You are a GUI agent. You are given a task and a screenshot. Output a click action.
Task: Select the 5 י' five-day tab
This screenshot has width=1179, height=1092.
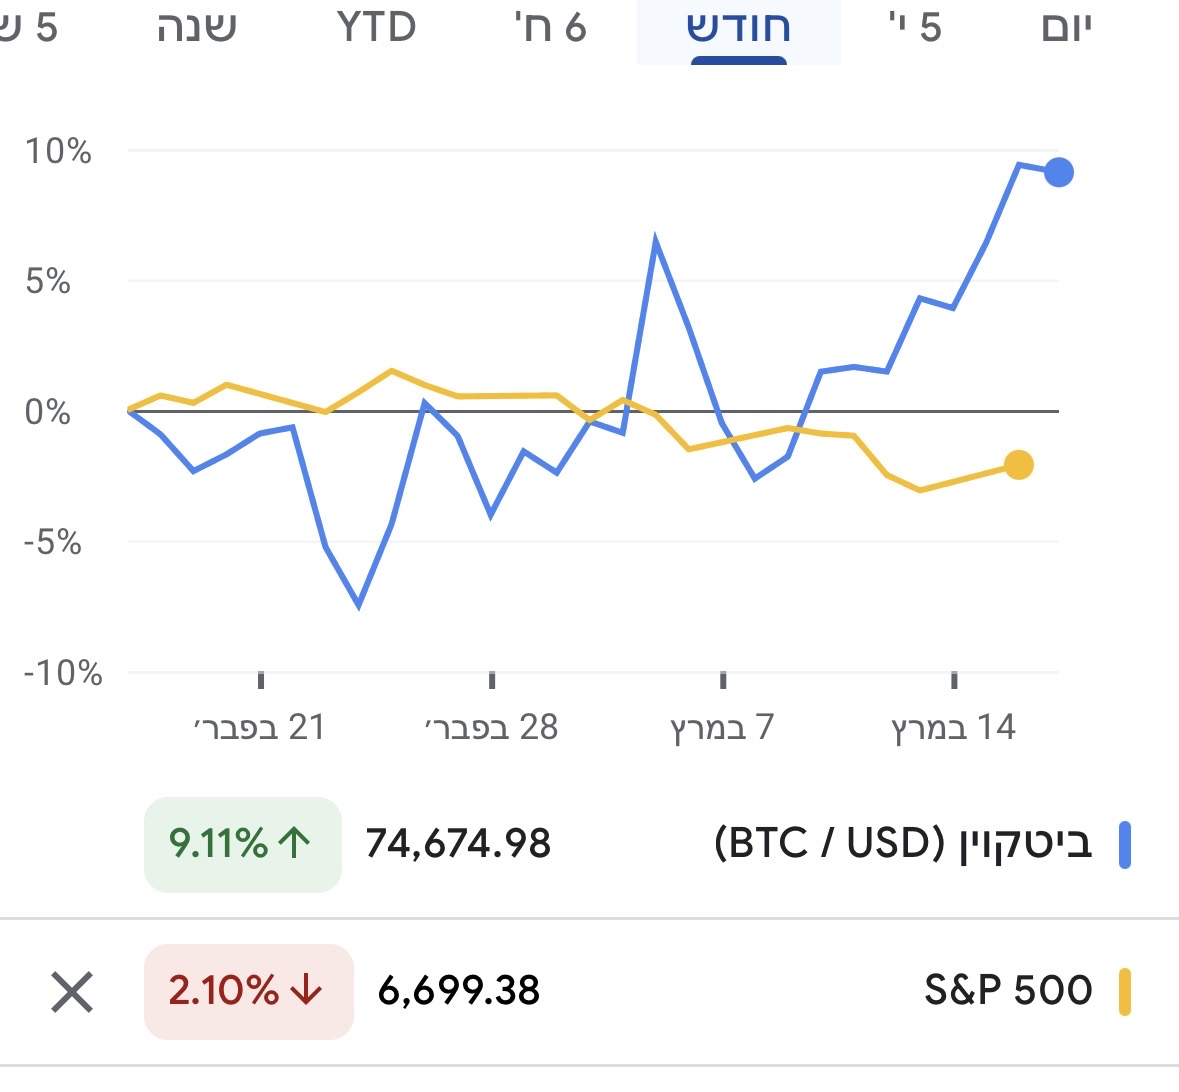tap(915, 28)
